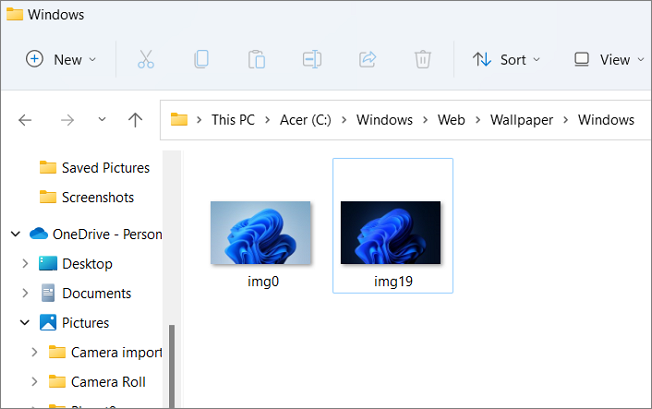Click the Documents icon in sidebar
The image size is (652, 409).
(x=48, y=293)
